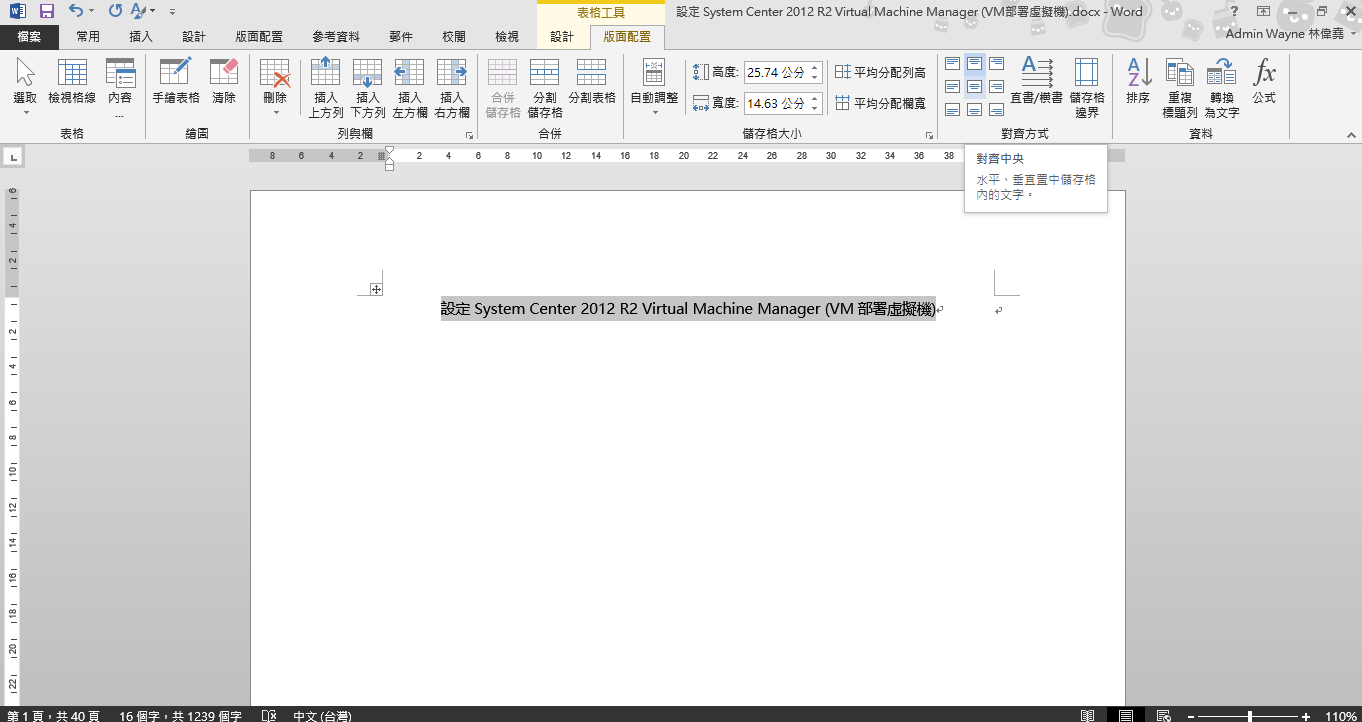
Task: Change text direction with 直書/橫書
Action: click(x=1037, y=81)
